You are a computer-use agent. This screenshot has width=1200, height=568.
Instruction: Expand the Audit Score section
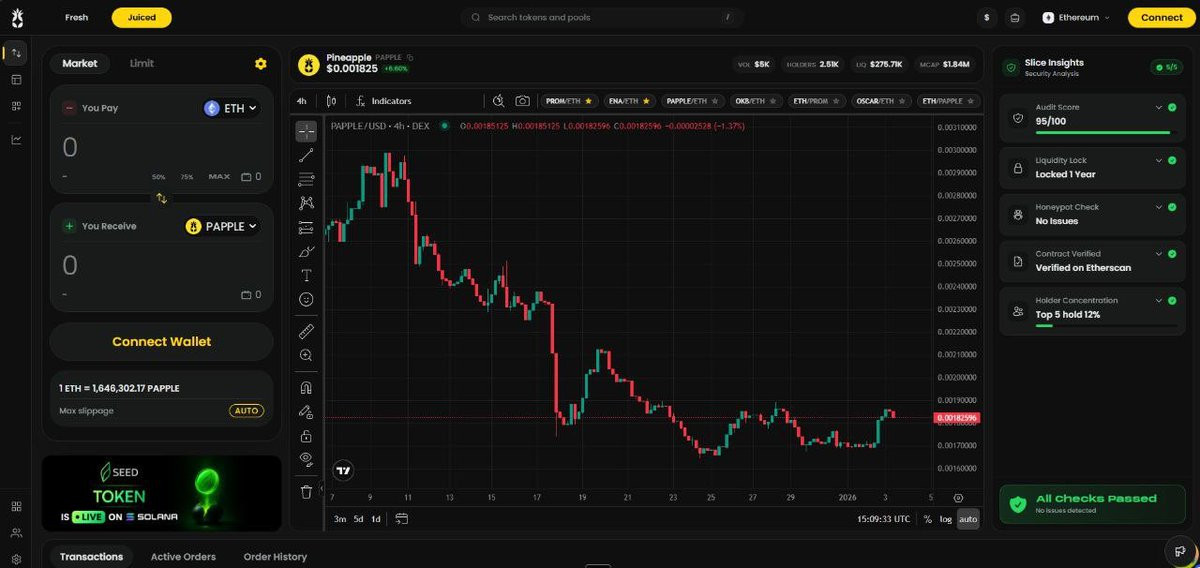pos(1159,107)
